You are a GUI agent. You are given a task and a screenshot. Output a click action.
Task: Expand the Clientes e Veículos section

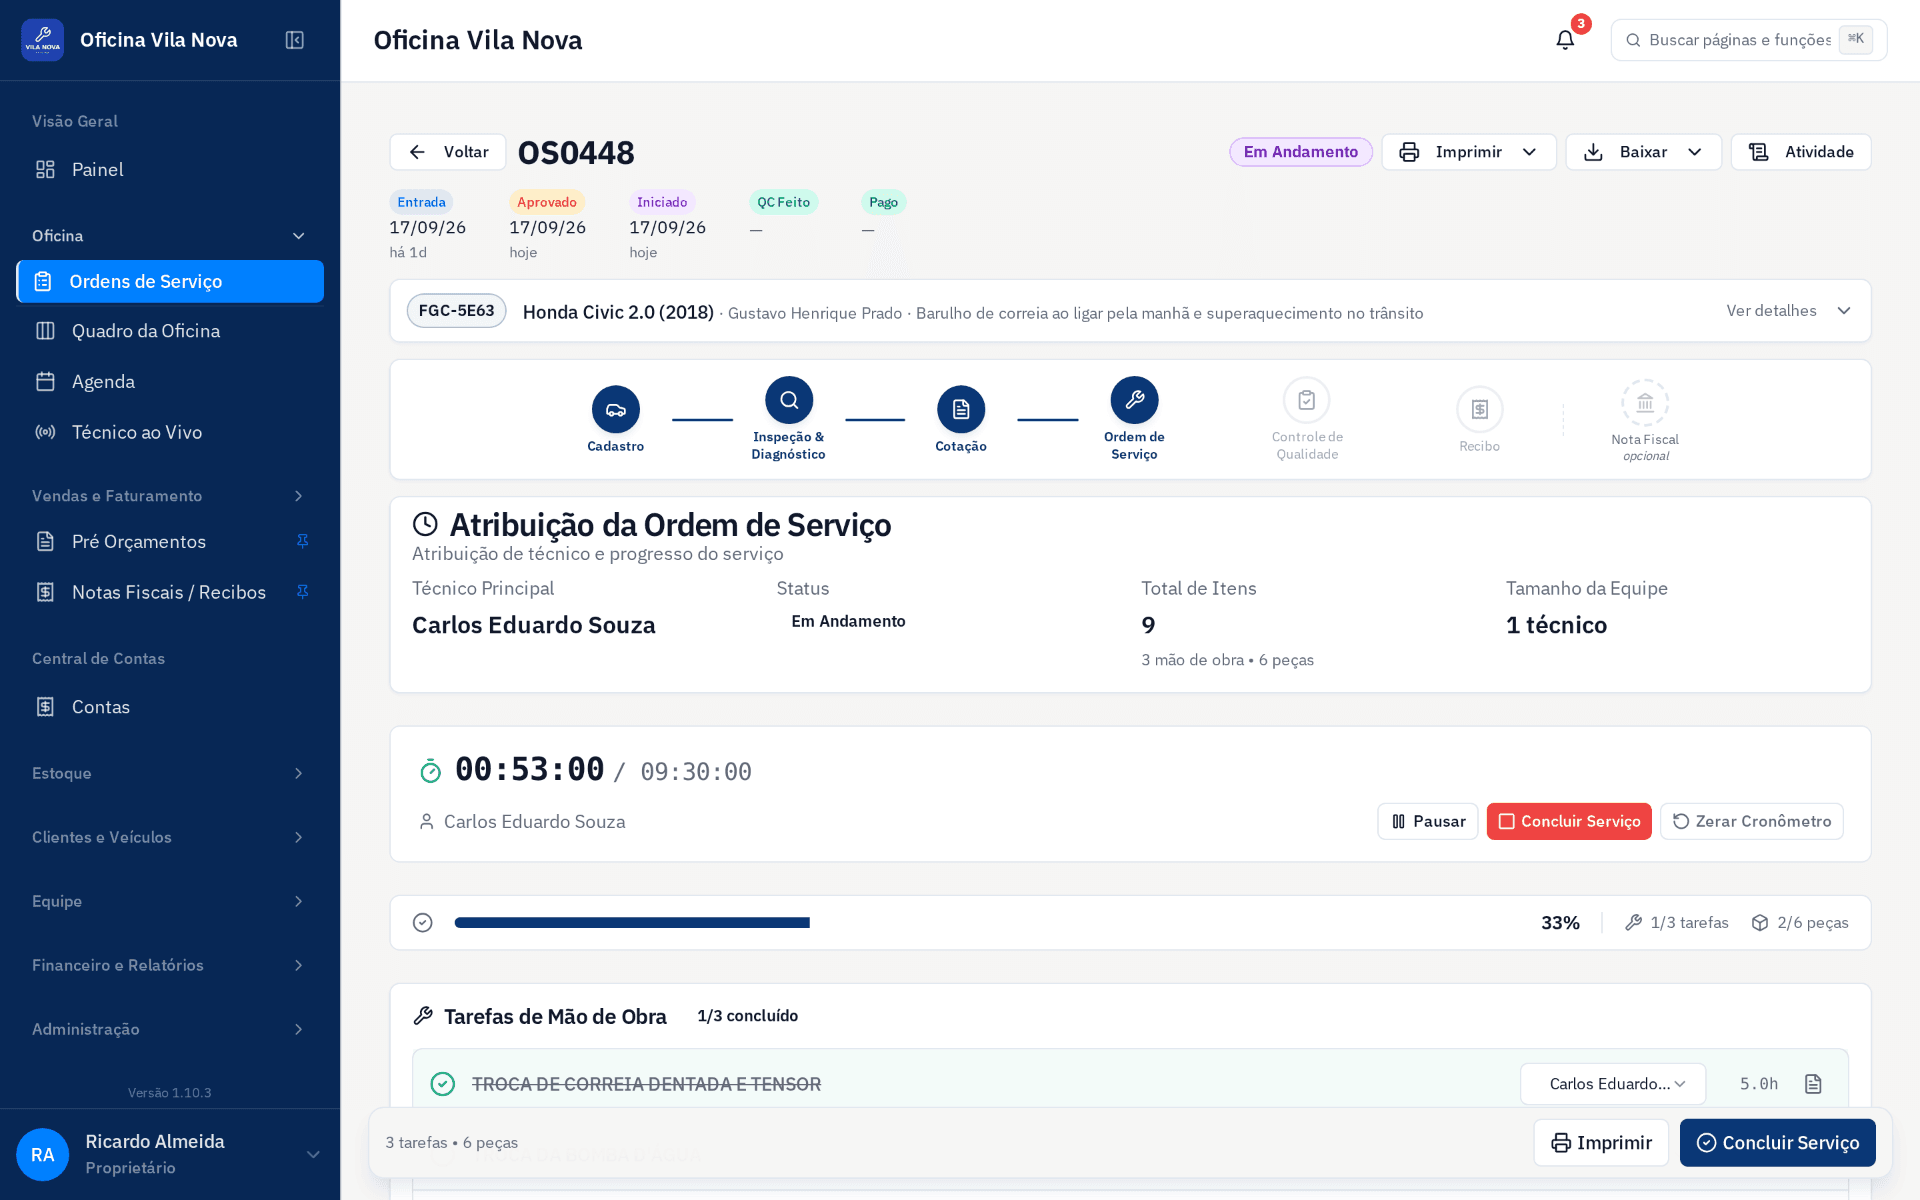[x=170, y=837]
